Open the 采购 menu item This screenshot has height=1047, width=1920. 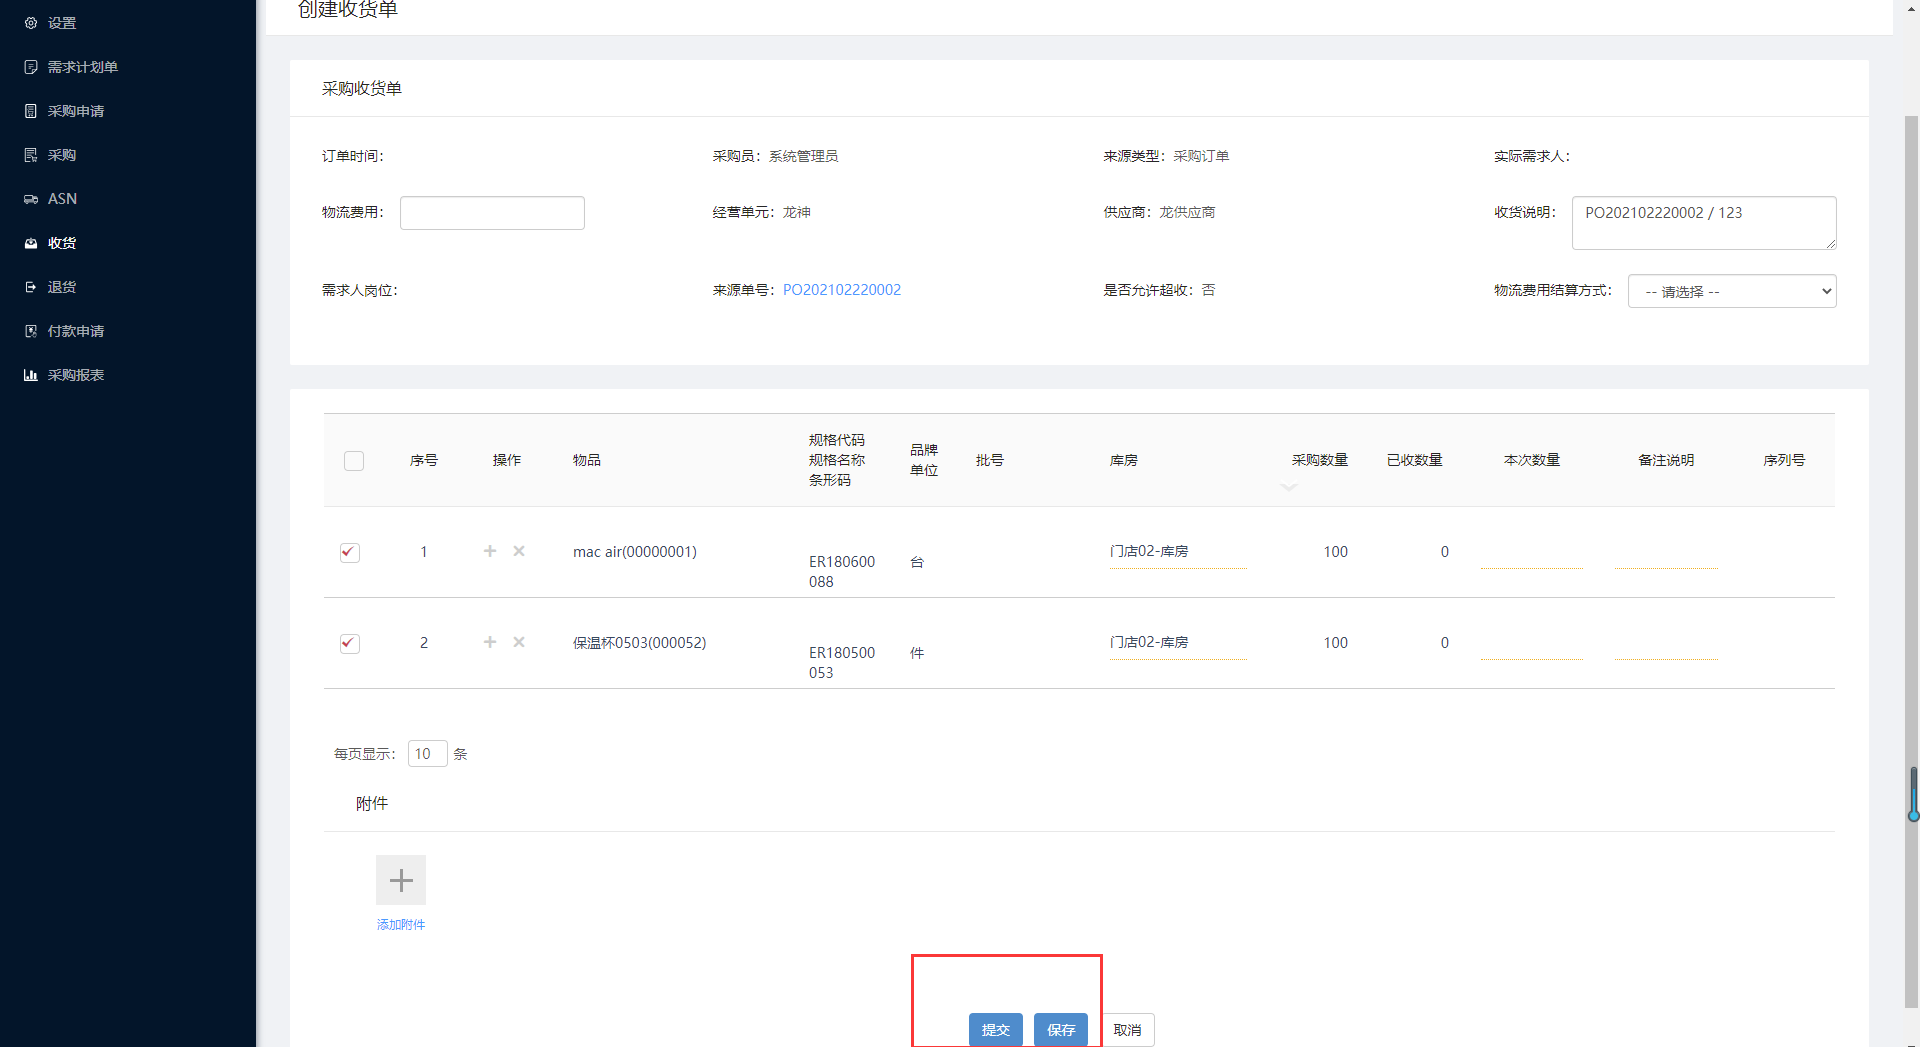[62, 155]
